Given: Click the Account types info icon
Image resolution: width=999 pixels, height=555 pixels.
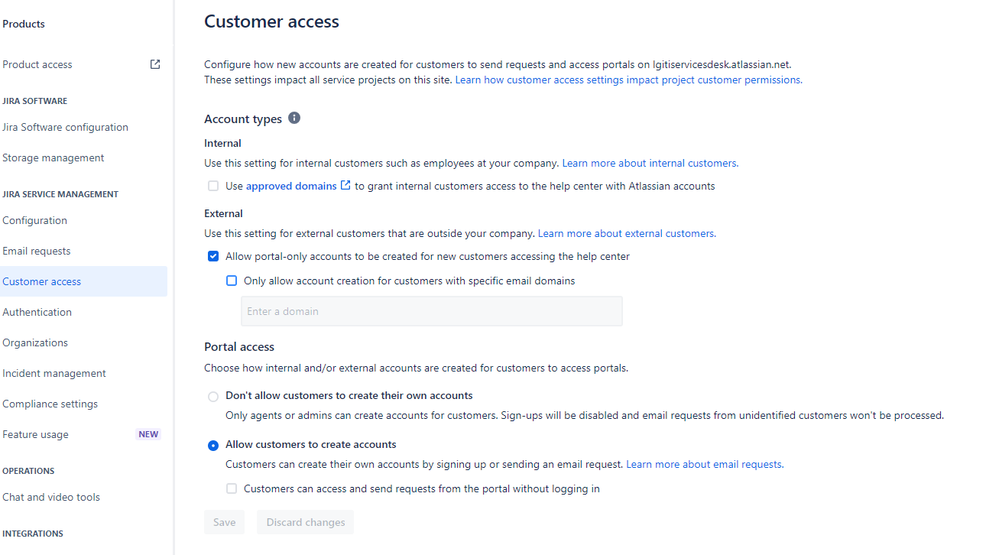Looking at the screenshot, I should 294,118.
